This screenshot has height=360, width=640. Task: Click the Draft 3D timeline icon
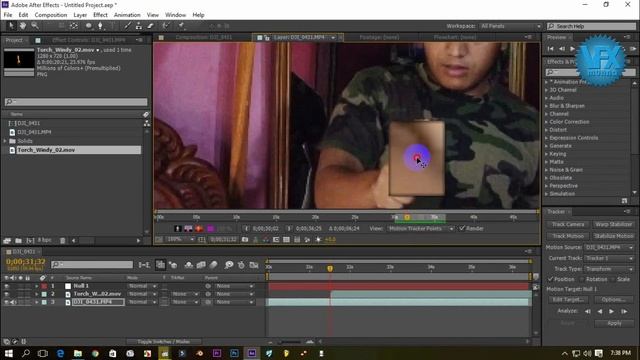(x=173, y=265)
